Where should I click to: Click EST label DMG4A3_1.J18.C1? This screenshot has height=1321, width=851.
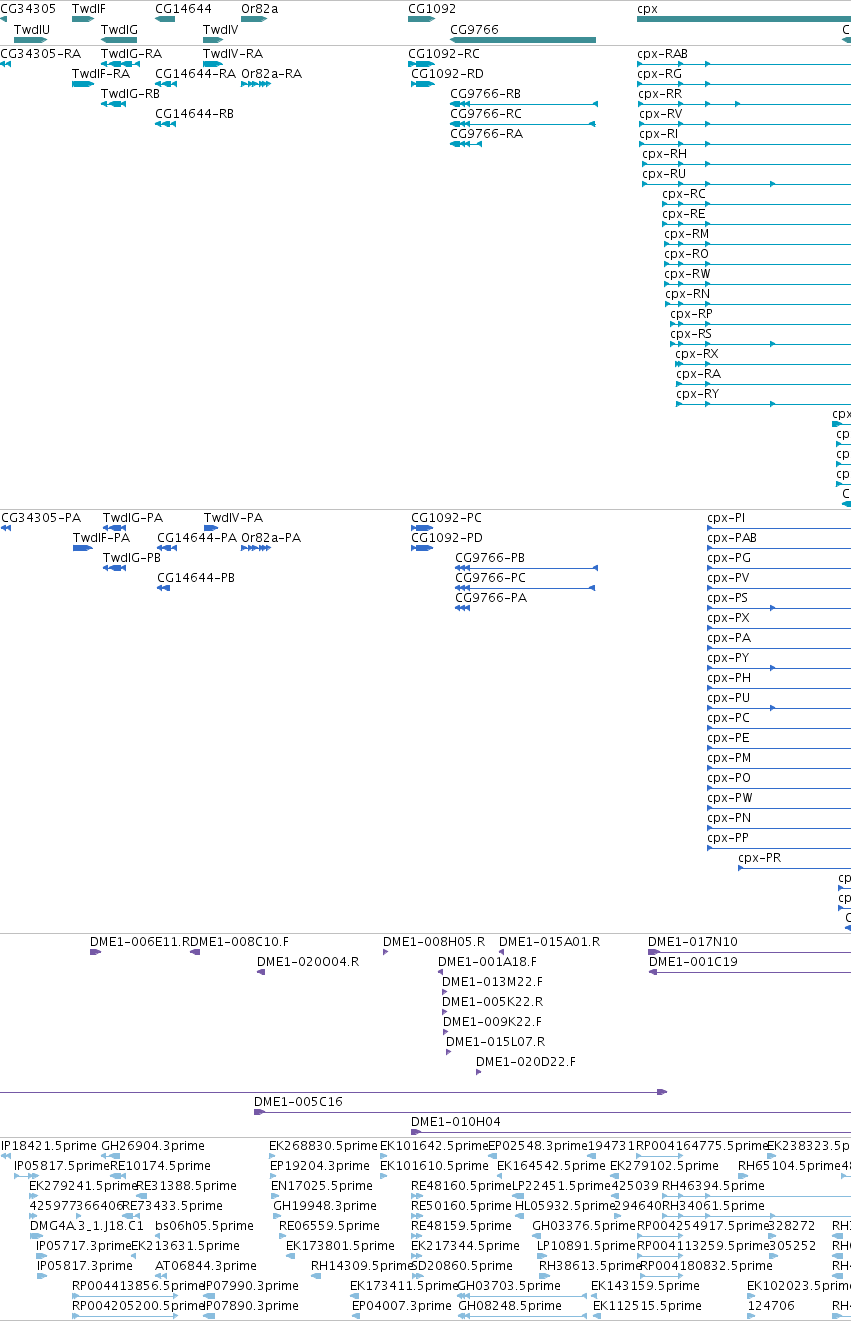[x=87, y=1226]
